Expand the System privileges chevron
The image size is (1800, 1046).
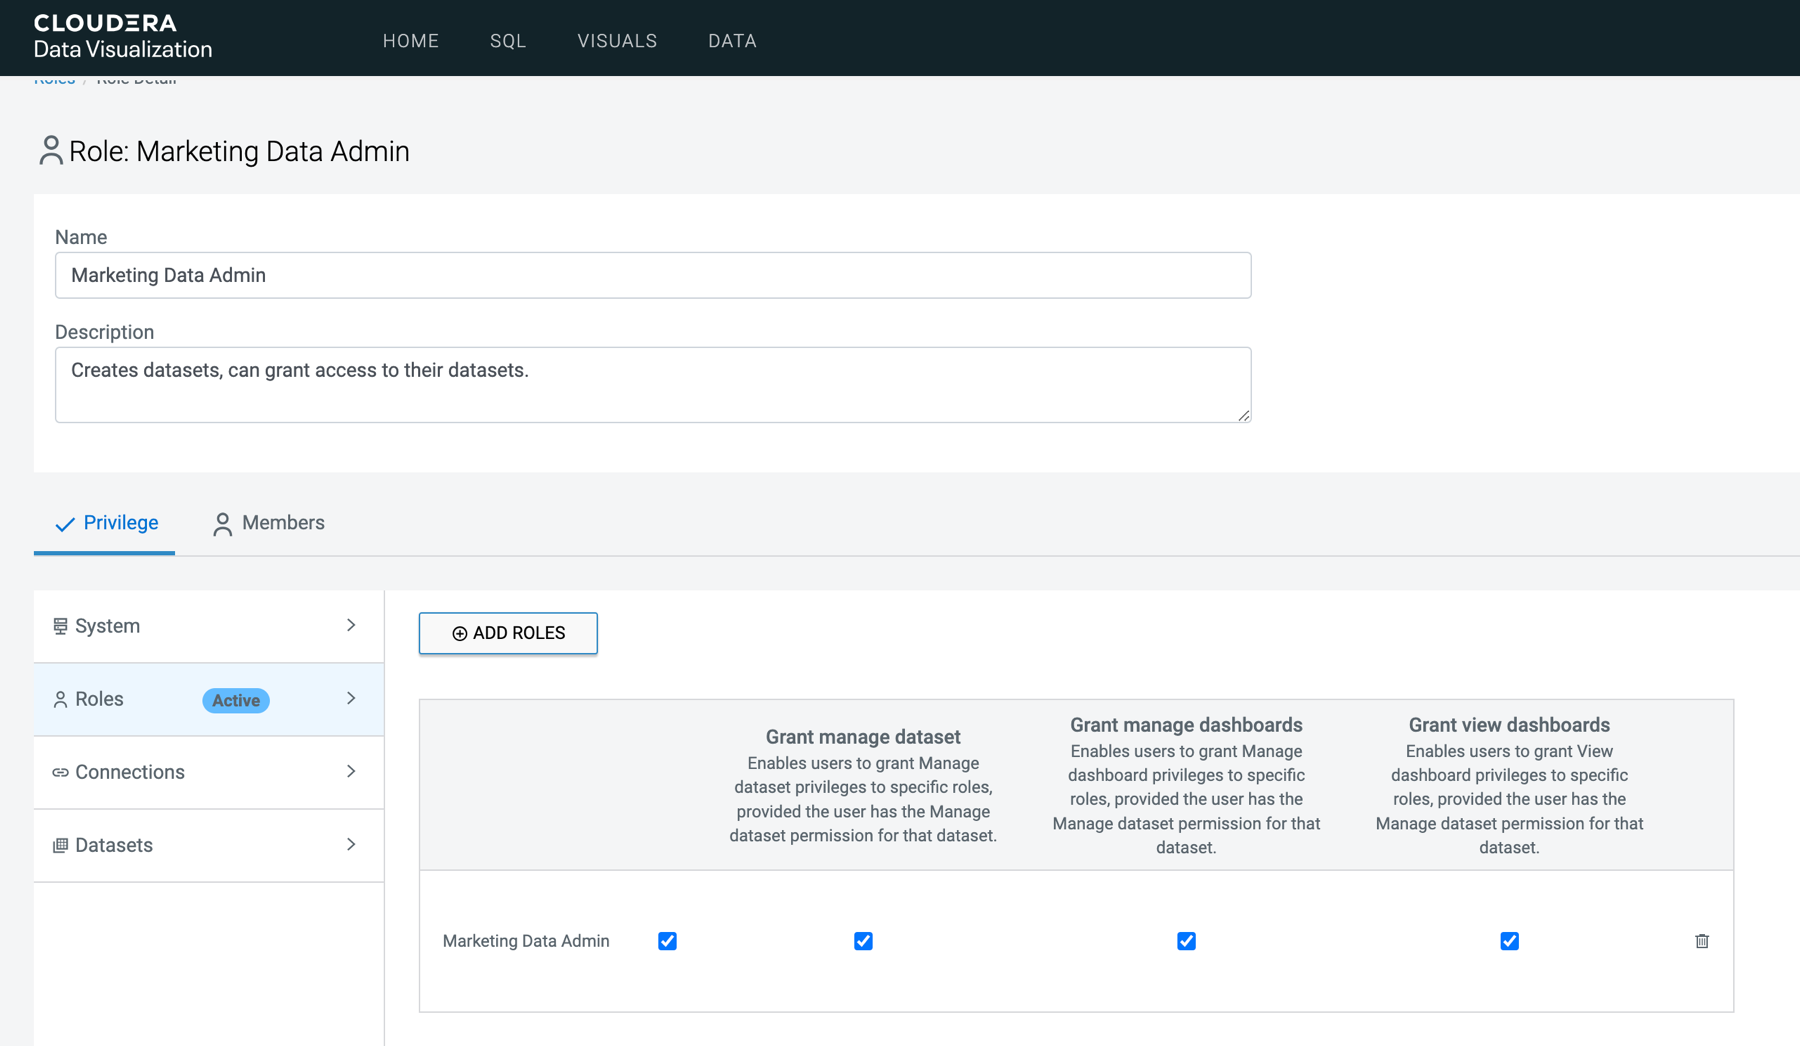pos(351,625)
